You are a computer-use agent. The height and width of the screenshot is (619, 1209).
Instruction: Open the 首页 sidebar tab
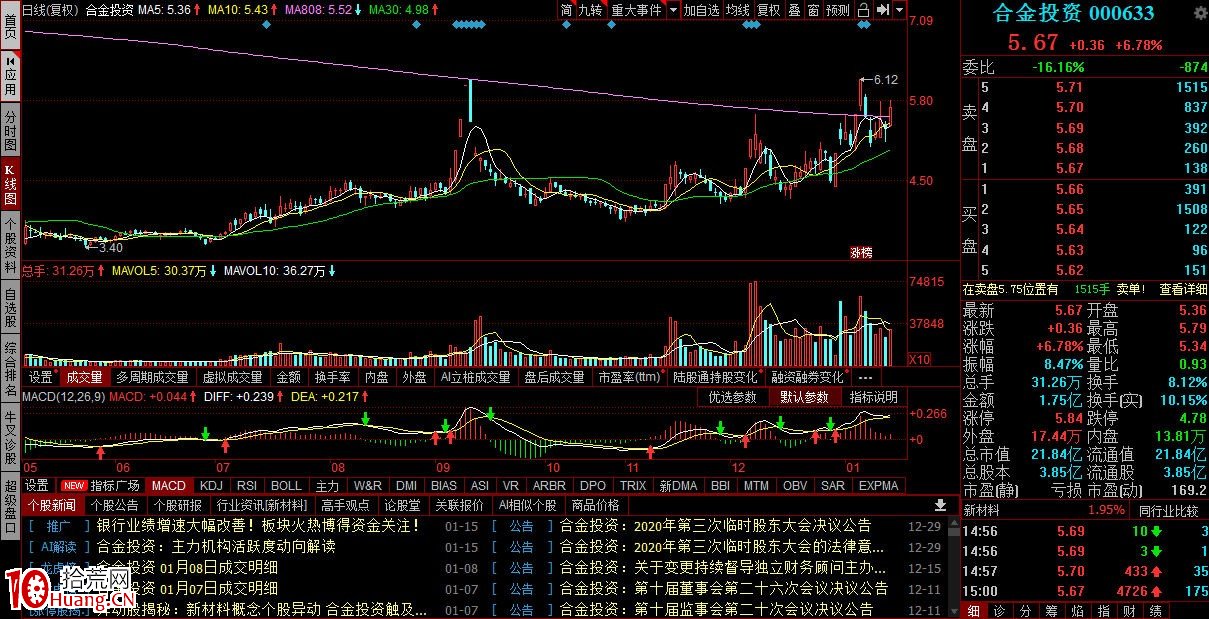click(x=10, y=24)
